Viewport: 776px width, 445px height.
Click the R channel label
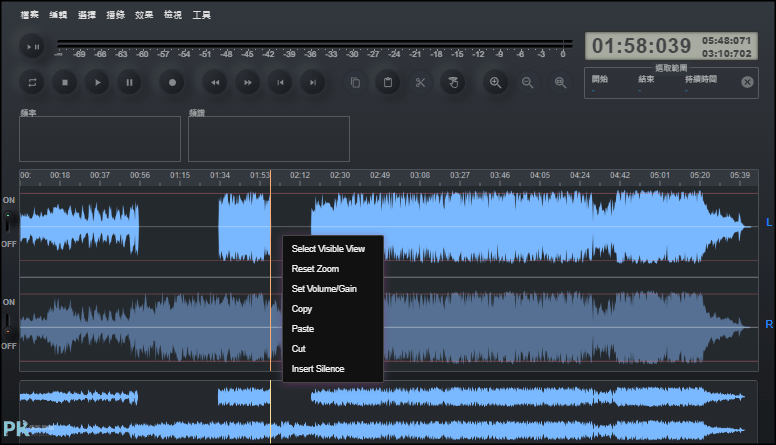[x=769, y=324]
